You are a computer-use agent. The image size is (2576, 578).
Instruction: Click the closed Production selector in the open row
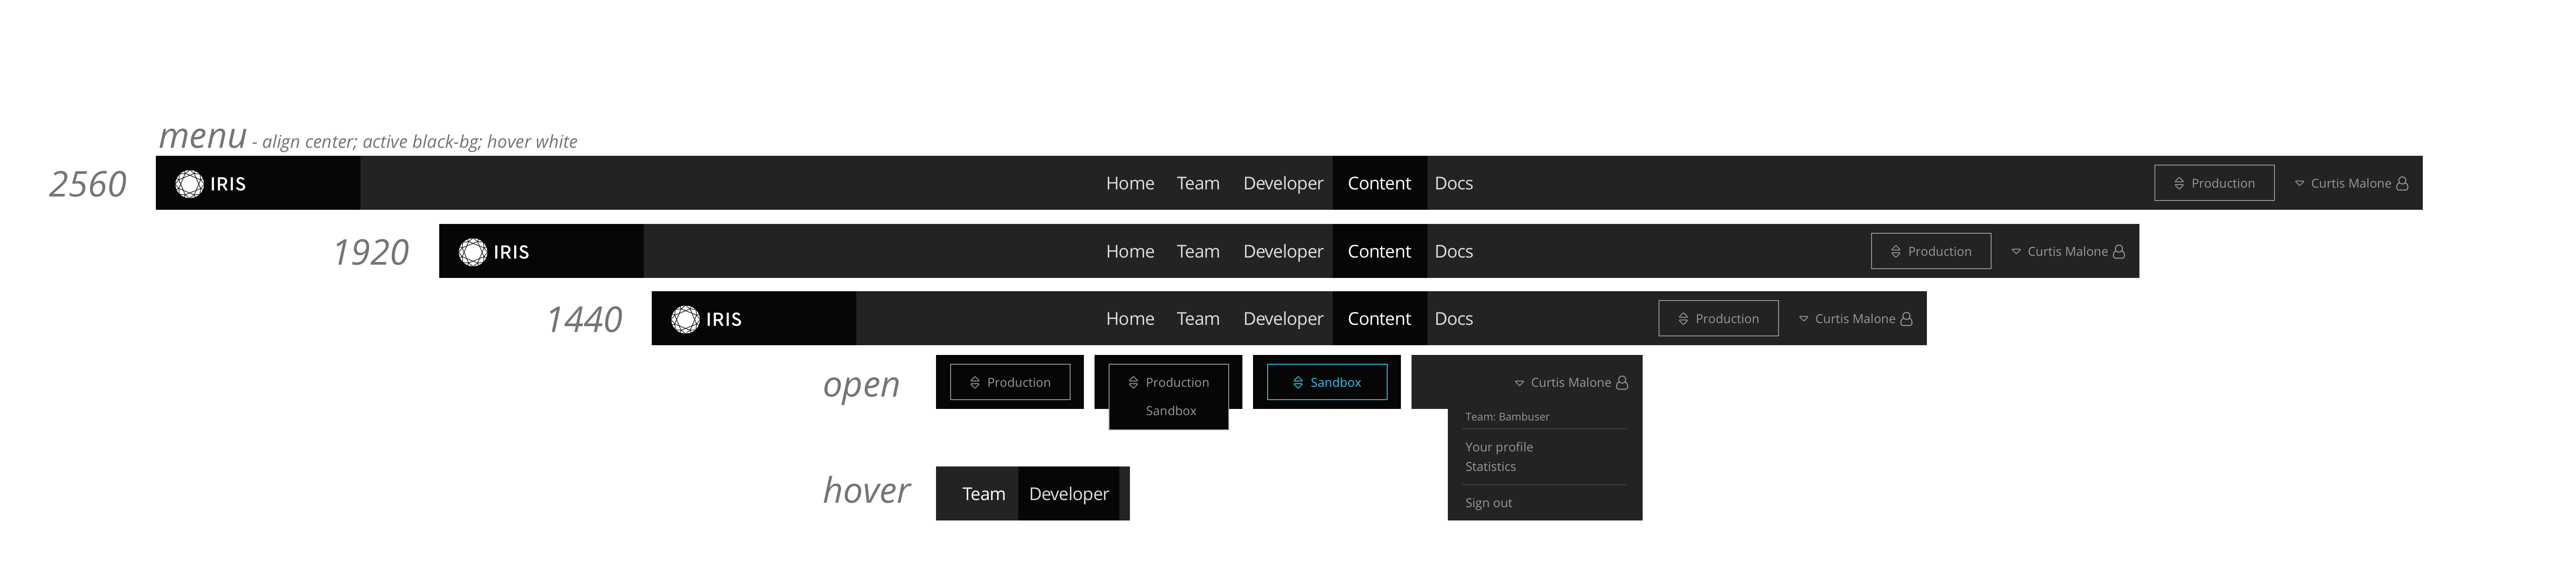click(x=1010, y=382)
